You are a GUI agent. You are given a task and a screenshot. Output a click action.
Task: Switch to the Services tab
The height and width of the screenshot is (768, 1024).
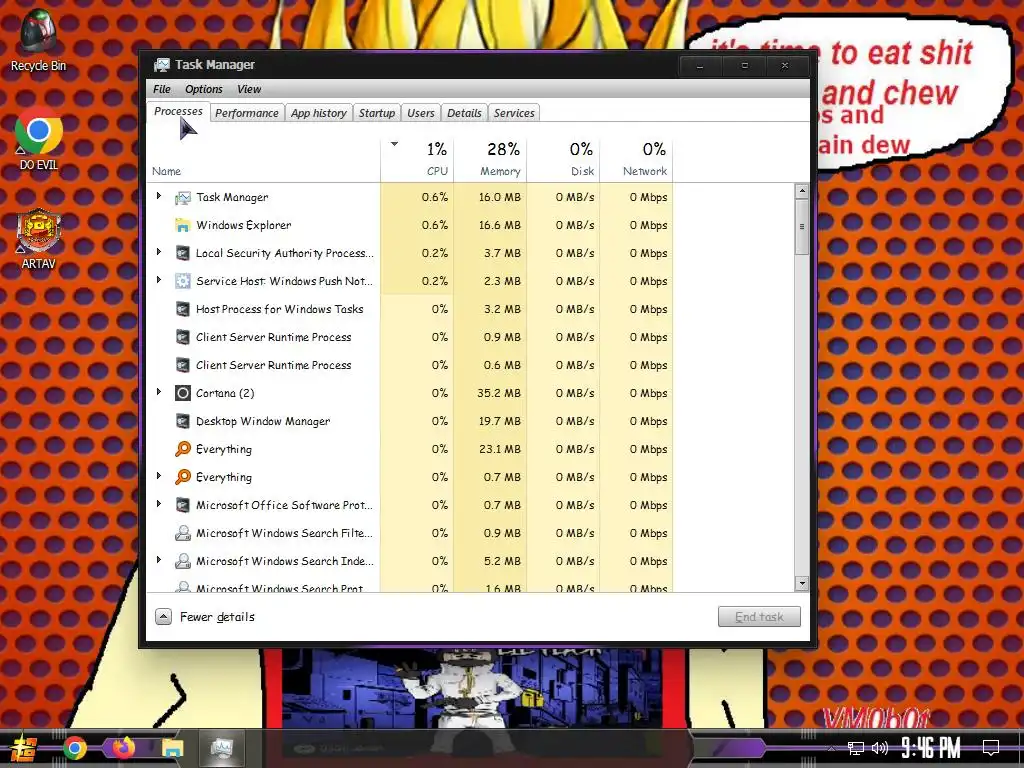[514, 113]
